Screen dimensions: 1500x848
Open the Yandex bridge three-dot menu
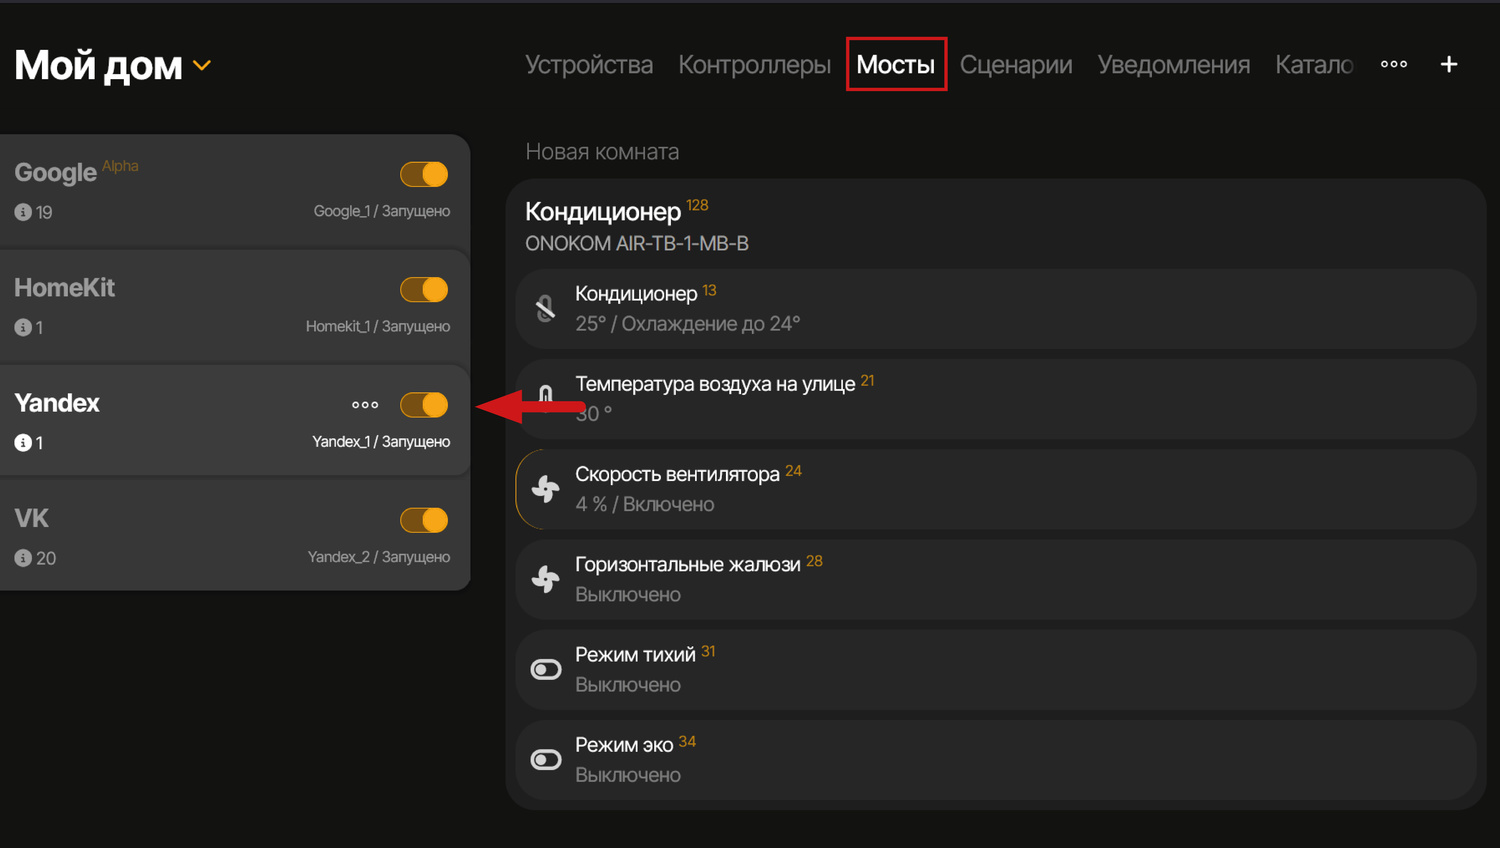[x=365, y=405]
